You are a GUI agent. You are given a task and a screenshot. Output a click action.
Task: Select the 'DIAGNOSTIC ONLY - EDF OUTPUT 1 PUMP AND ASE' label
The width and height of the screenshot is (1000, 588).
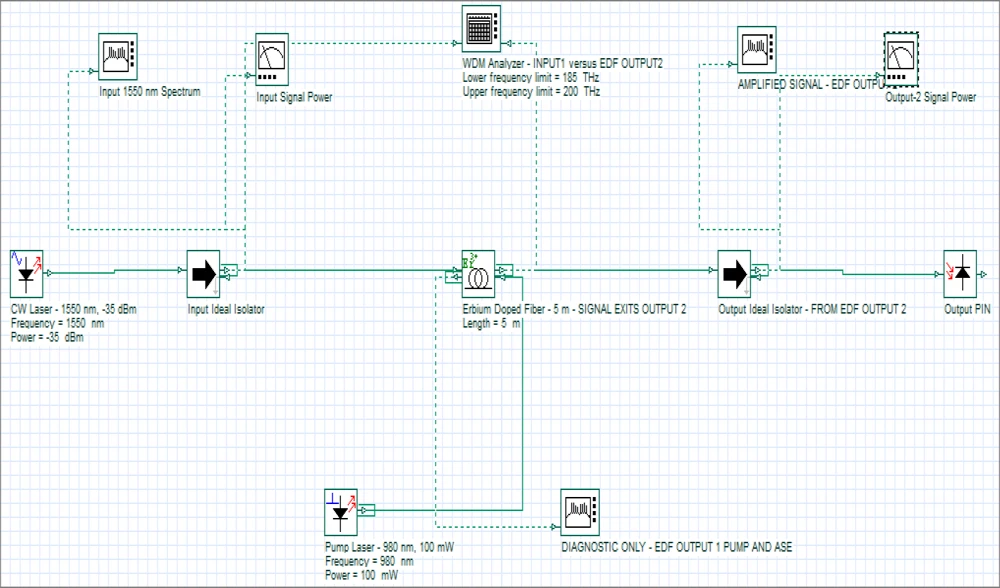click(677, 547)
